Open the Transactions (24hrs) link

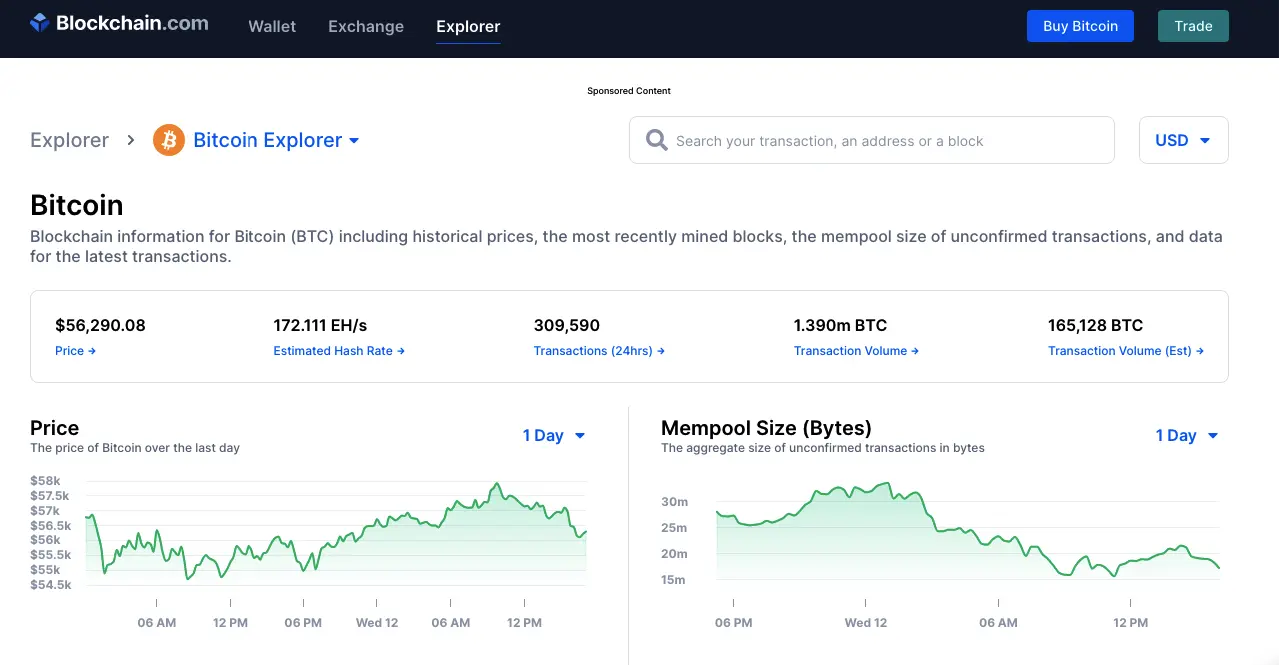[599, 351]
